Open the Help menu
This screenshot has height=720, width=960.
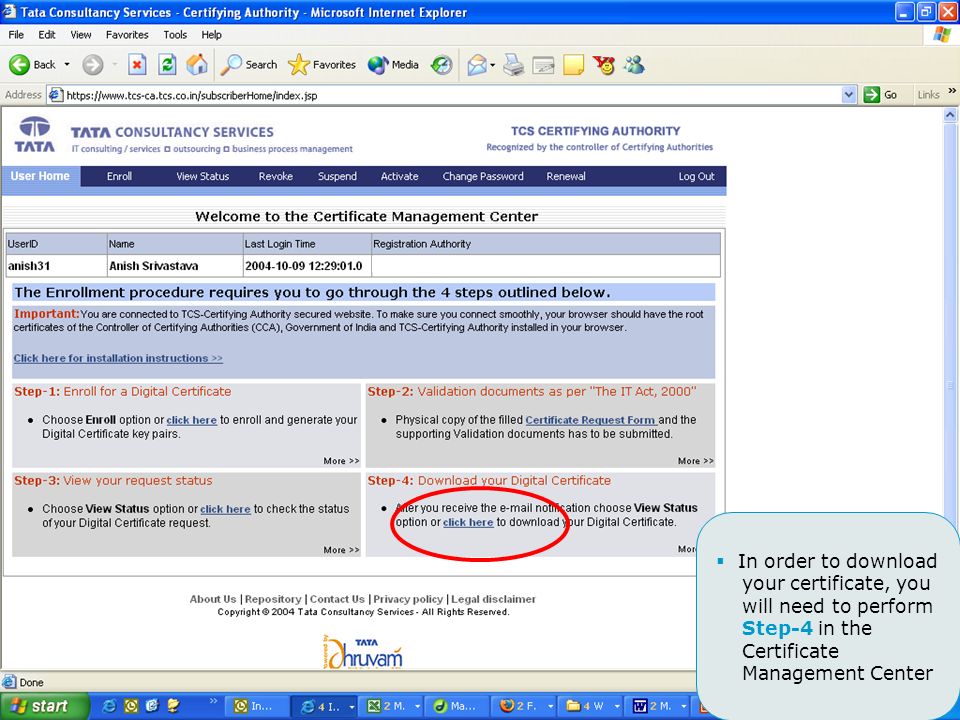click(x=211, y=35)
